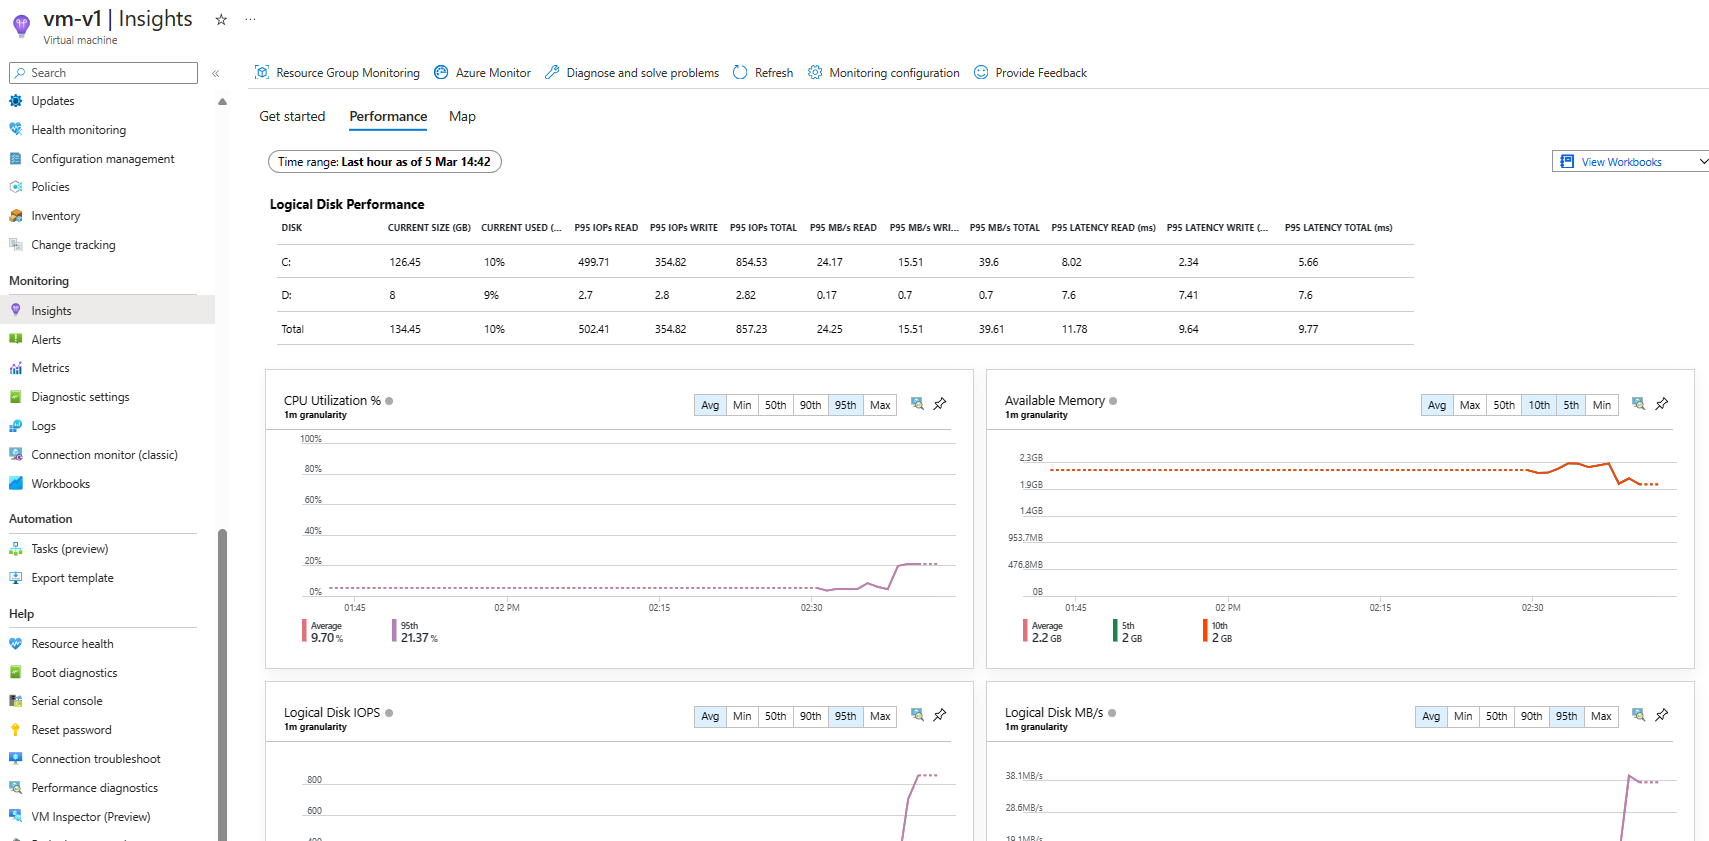Select the C: disk row

coord(846,262)
